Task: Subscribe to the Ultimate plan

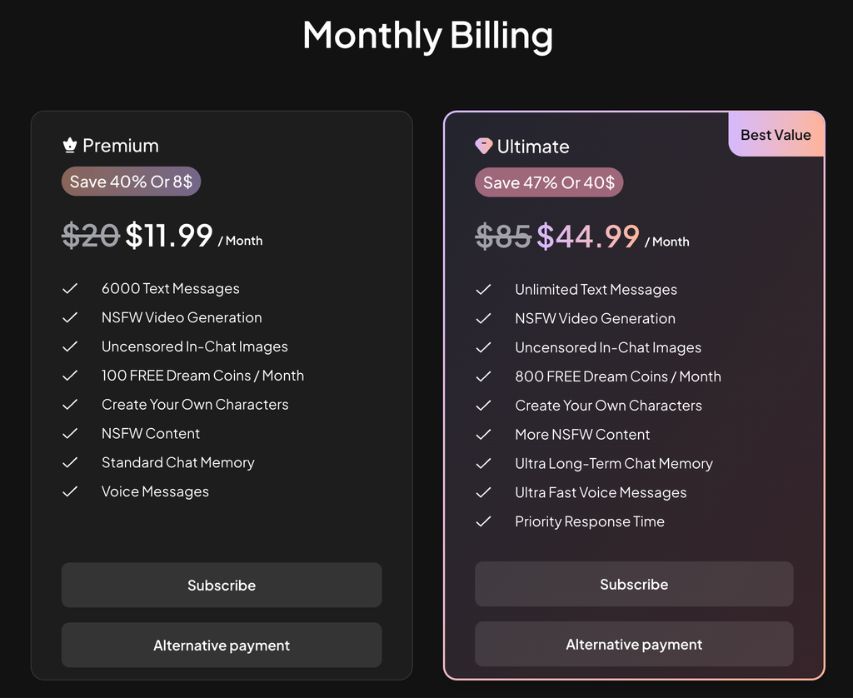Action: point(633,584)
